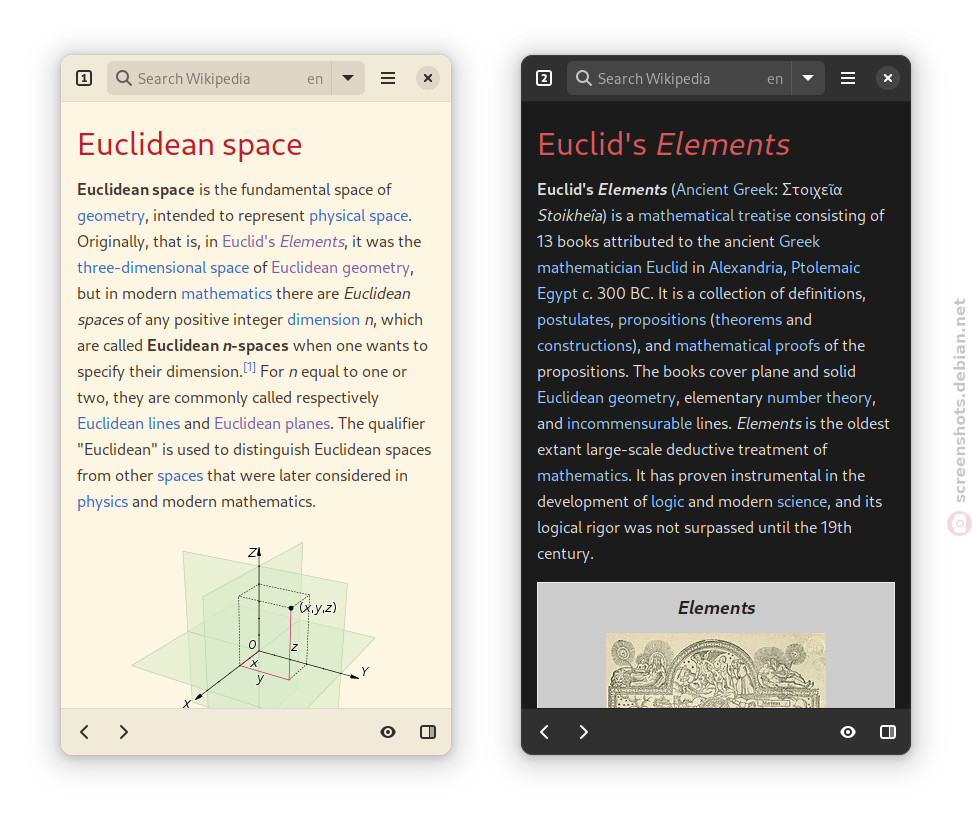Click the 'Elements' infobox caption
Screen dimensions: 972x822
click(716, 608)
